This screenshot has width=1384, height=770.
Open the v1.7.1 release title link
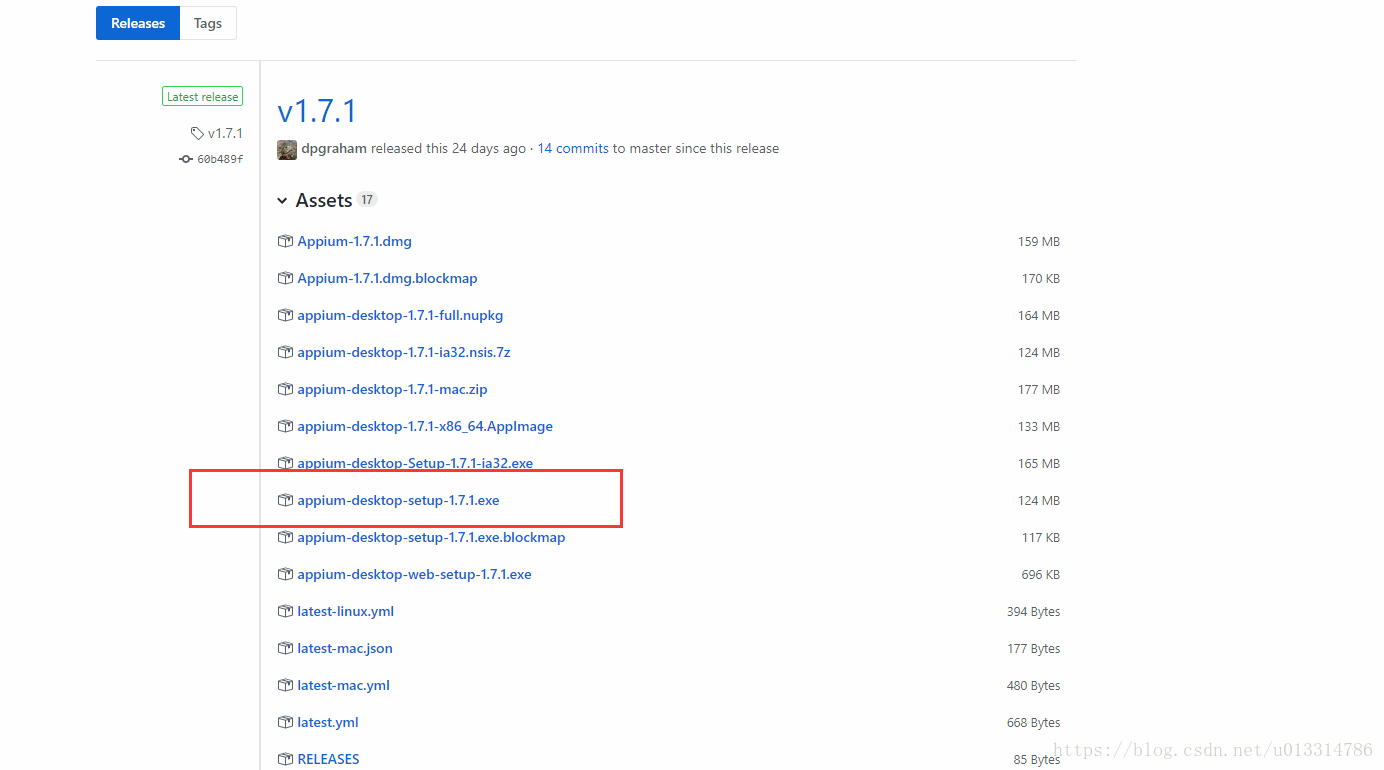point(317,110)
